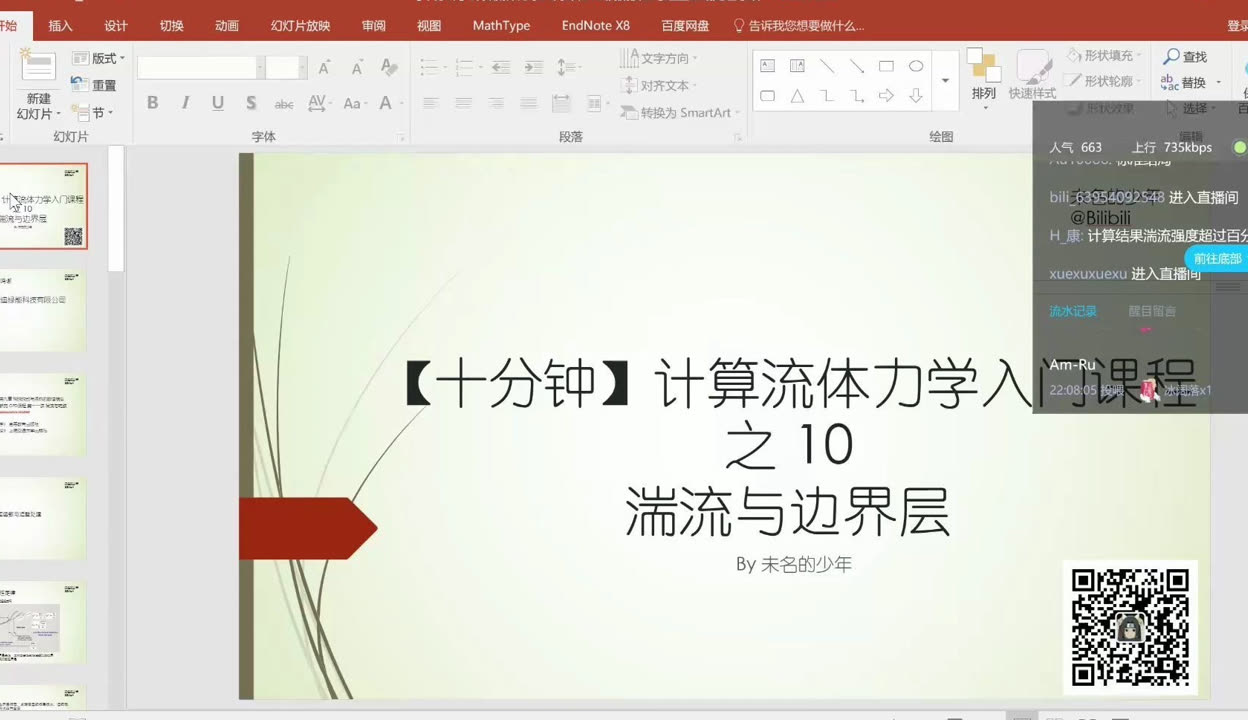Select the rectangle shape
Image resolution: width=1248 pixels, height=720 pixels.
(x=886, y=66)
